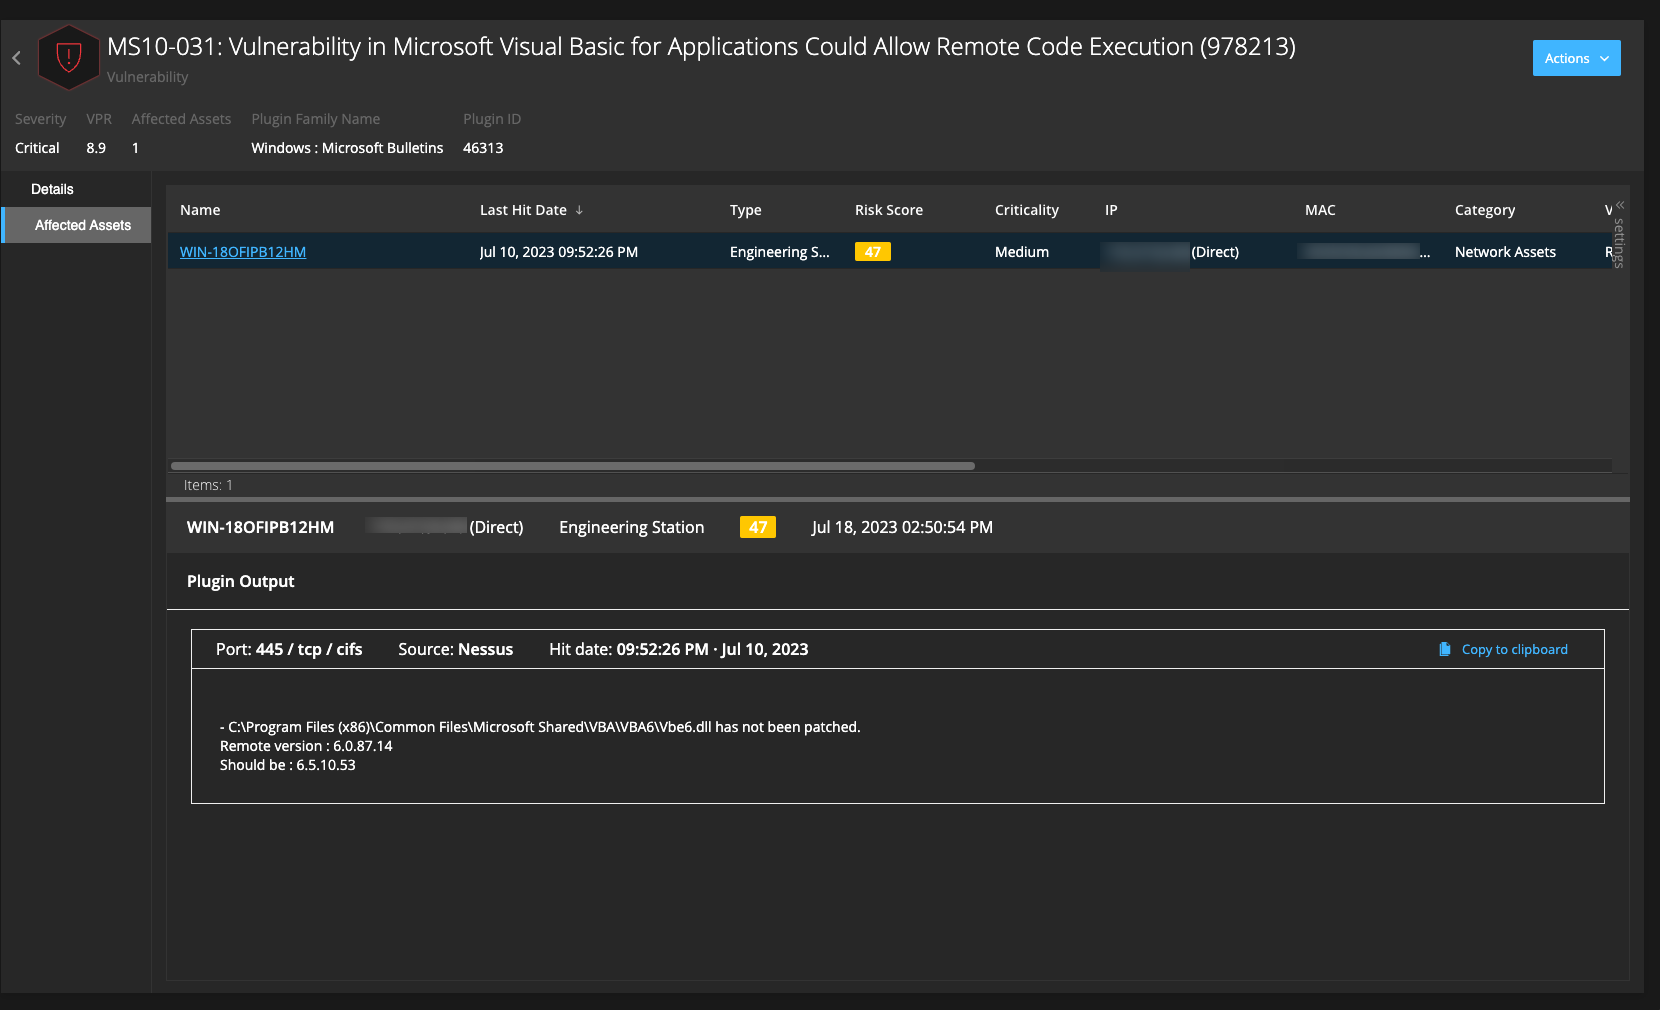The image size is (1660, 1010).
Task: Select the Affected Assets tab
Action: (82, 225)
